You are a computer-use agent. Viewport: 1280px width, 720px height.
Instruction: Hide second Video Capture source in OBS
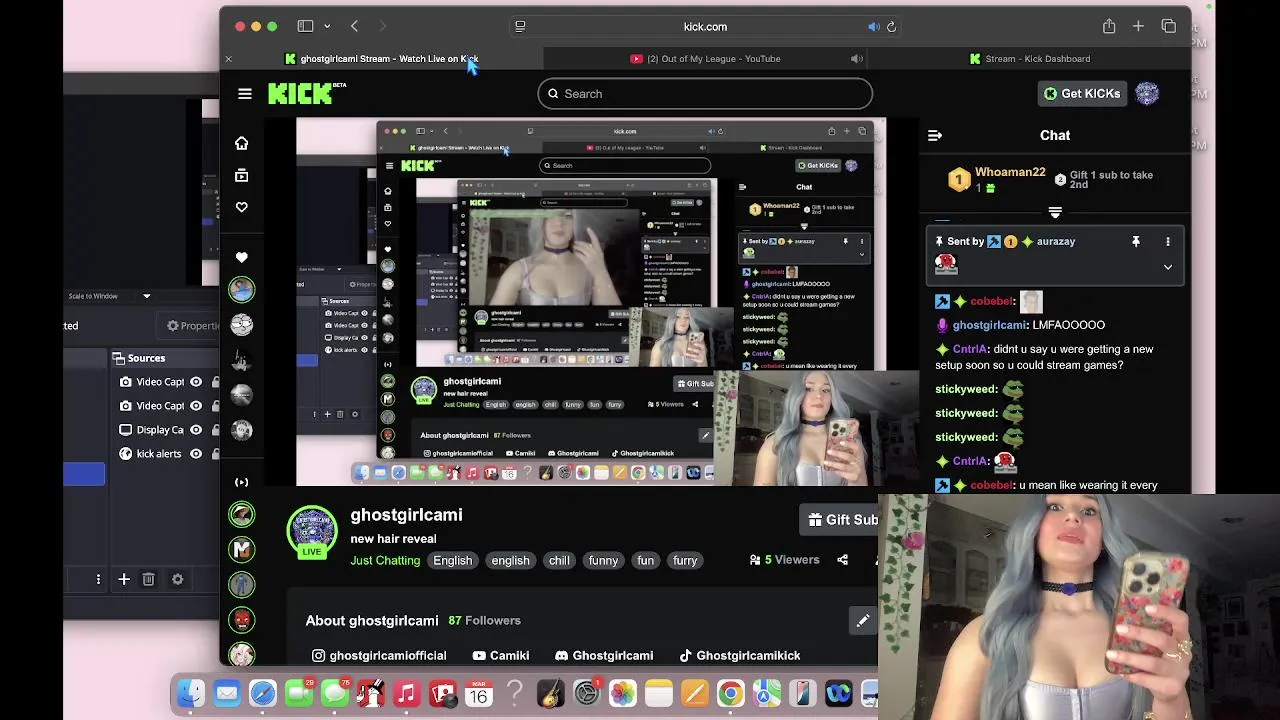click(196, 406)
